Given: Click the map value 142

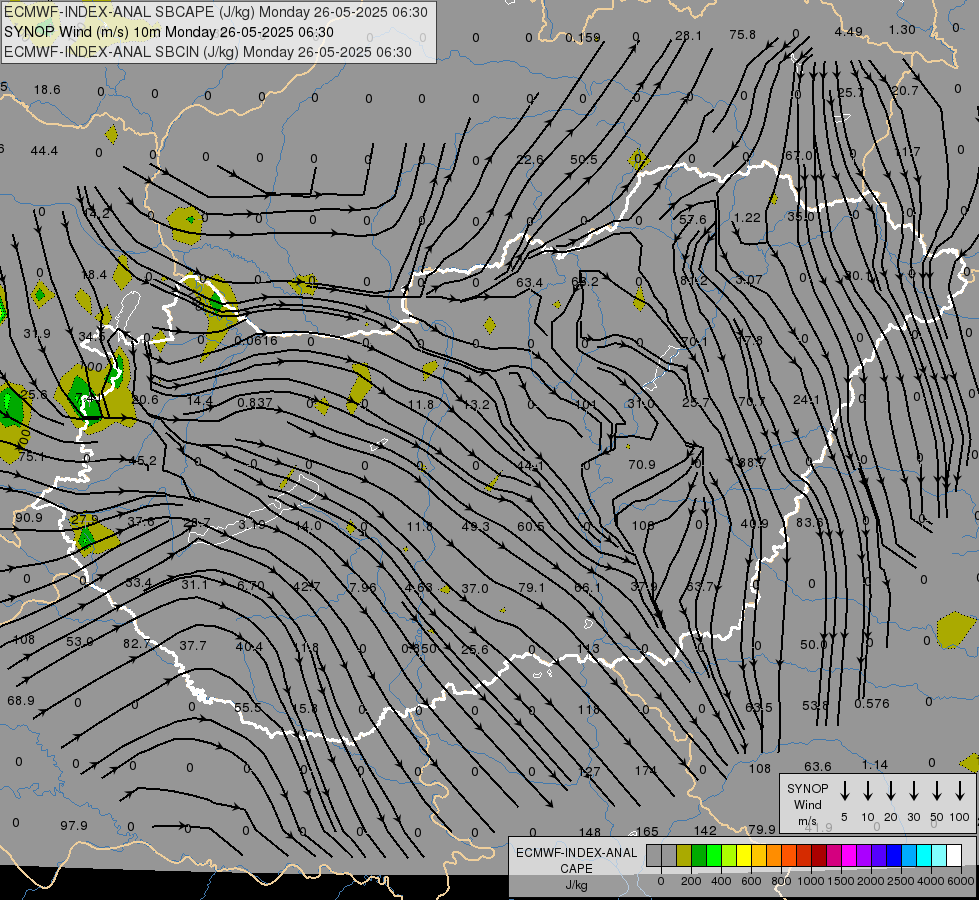Looking at the screenshot, I should pos(705,830).
